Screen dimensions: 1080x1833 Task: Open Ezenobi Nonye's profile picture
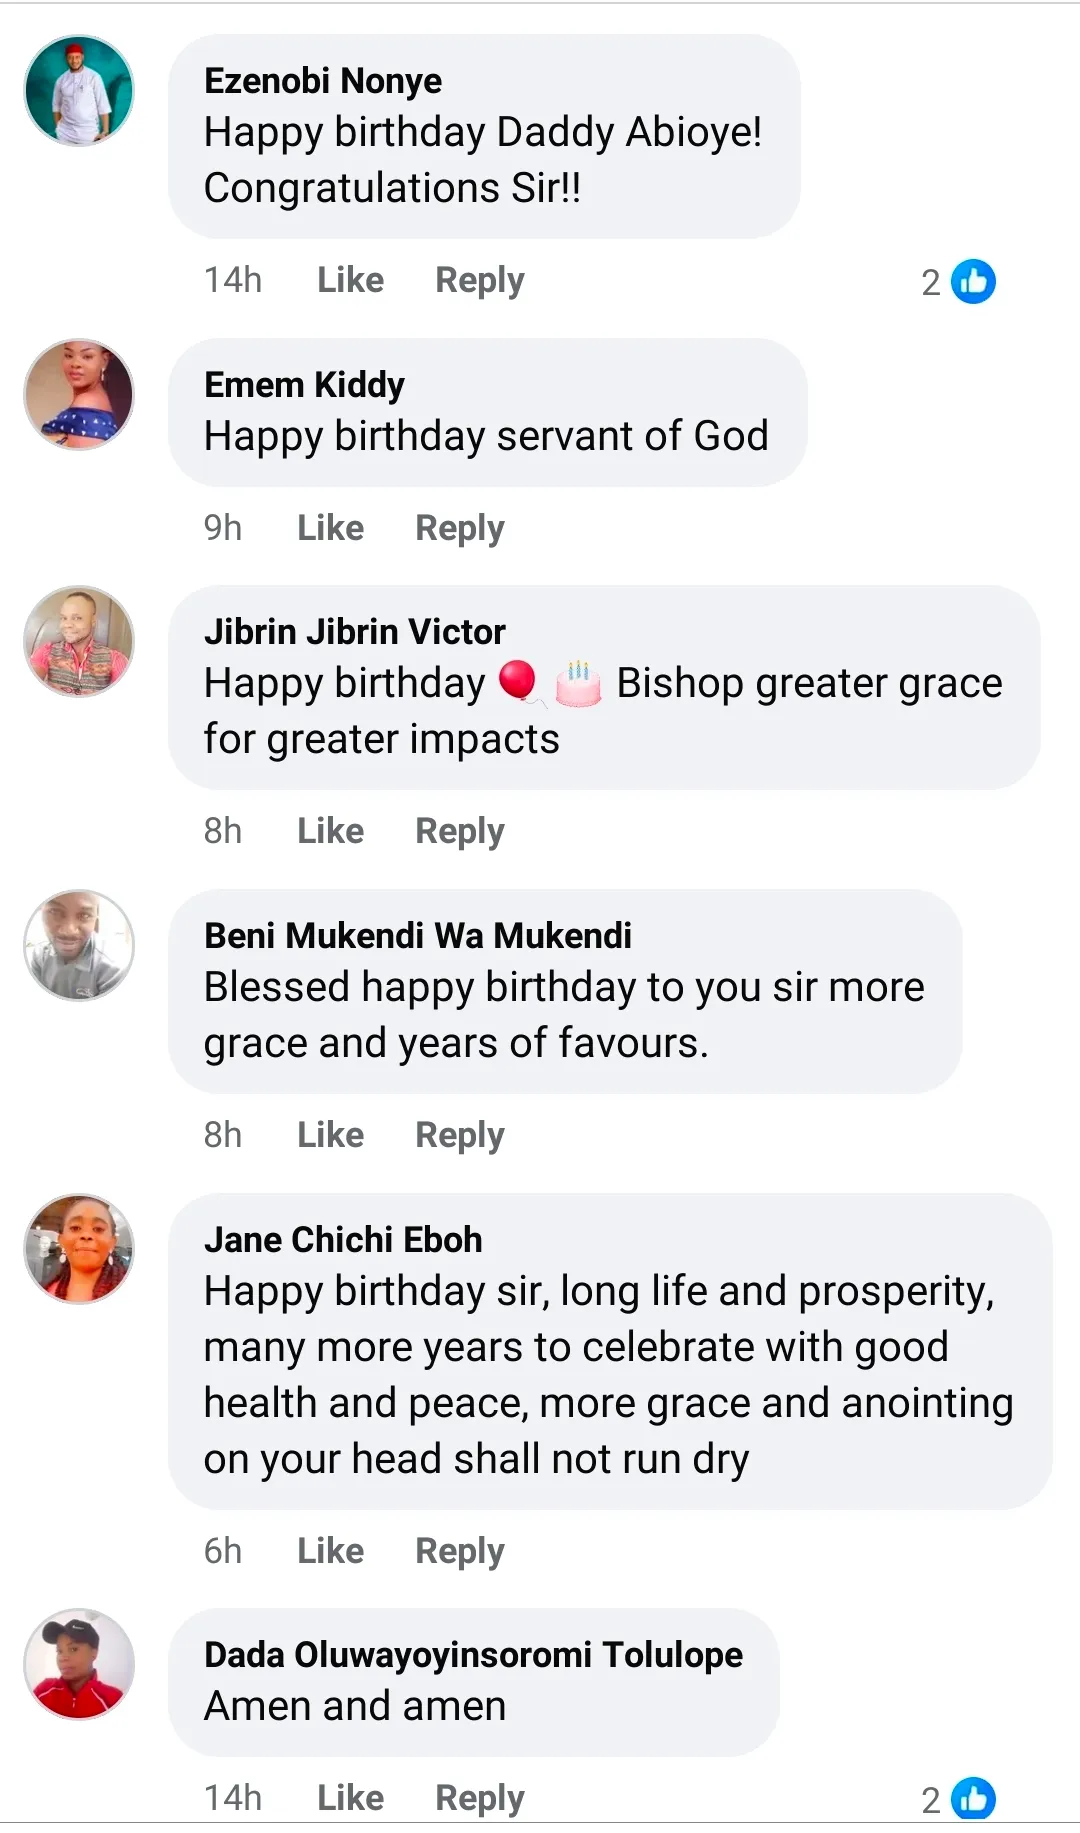(79, 91)
